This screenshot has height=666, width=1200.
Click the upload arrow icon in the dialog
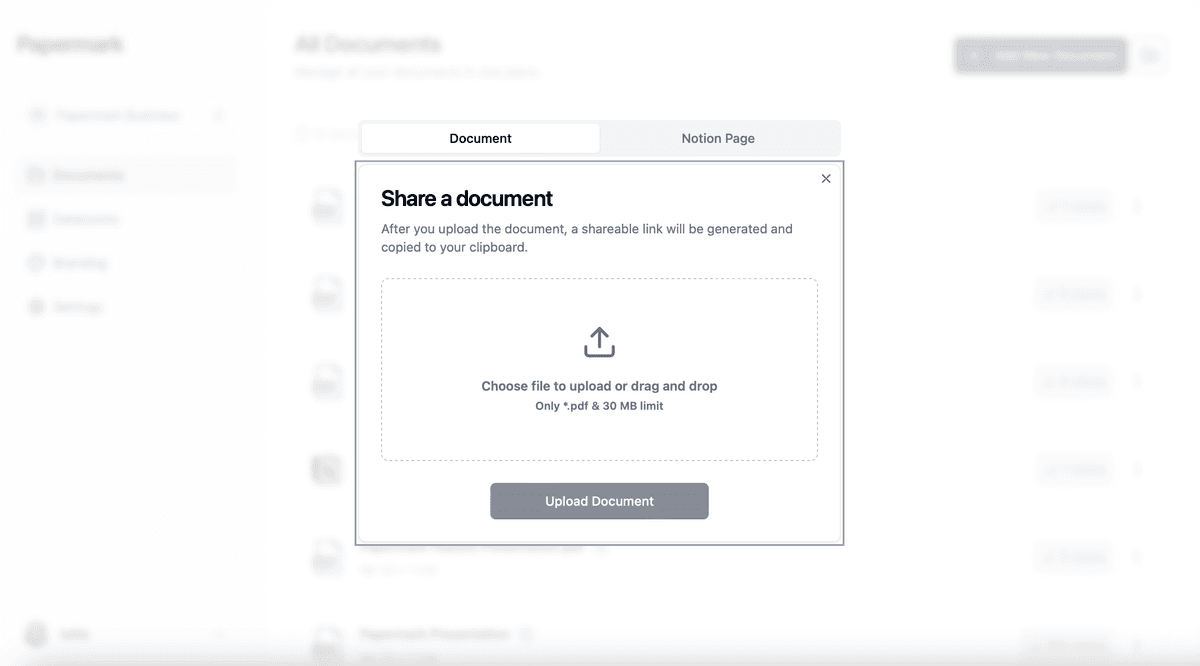[x=599, y=340]
